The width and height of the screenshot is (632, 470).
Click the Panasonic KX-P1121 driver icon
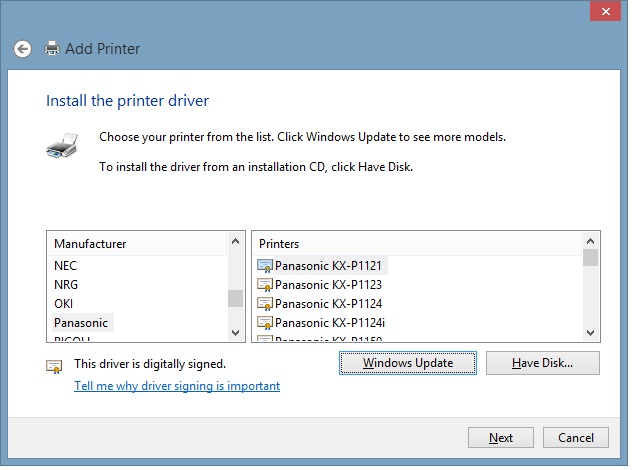(x=265, y=266)
